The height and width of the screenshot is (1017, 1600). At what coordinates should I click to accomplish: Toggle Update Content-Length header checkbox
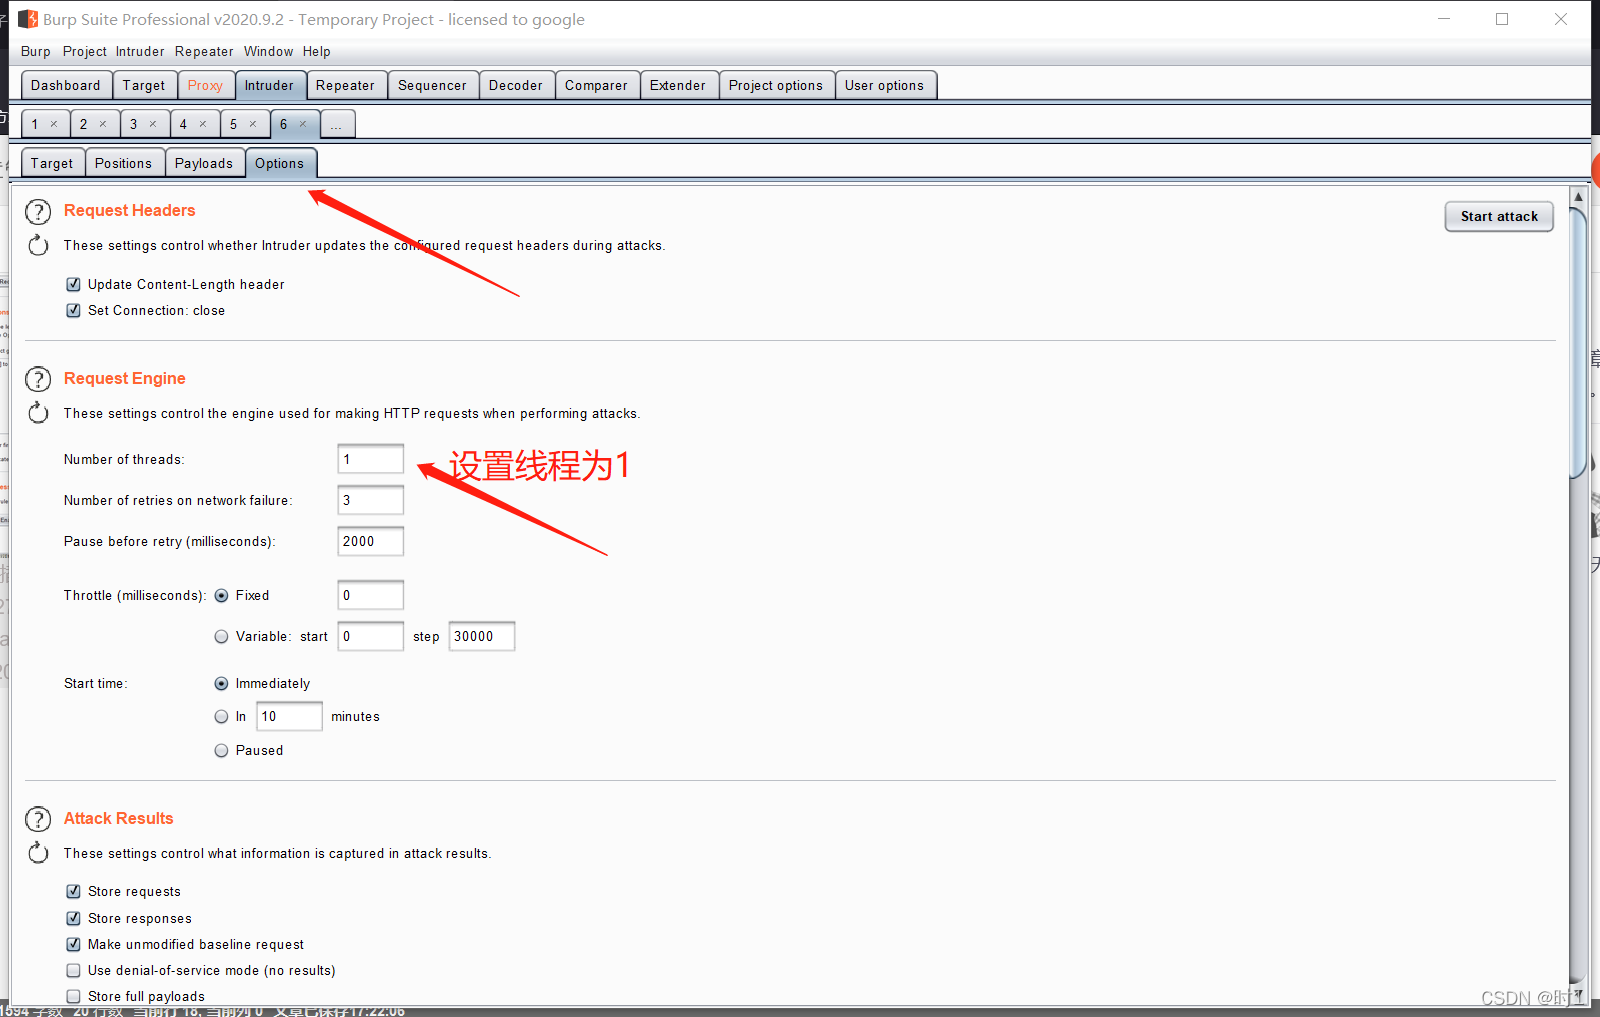point(73,284)
